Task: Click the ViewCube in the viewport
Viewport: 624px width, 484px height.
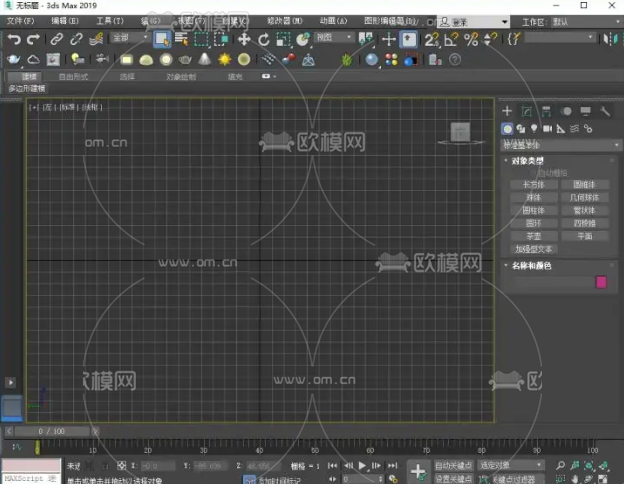Action: pos(461,131)
